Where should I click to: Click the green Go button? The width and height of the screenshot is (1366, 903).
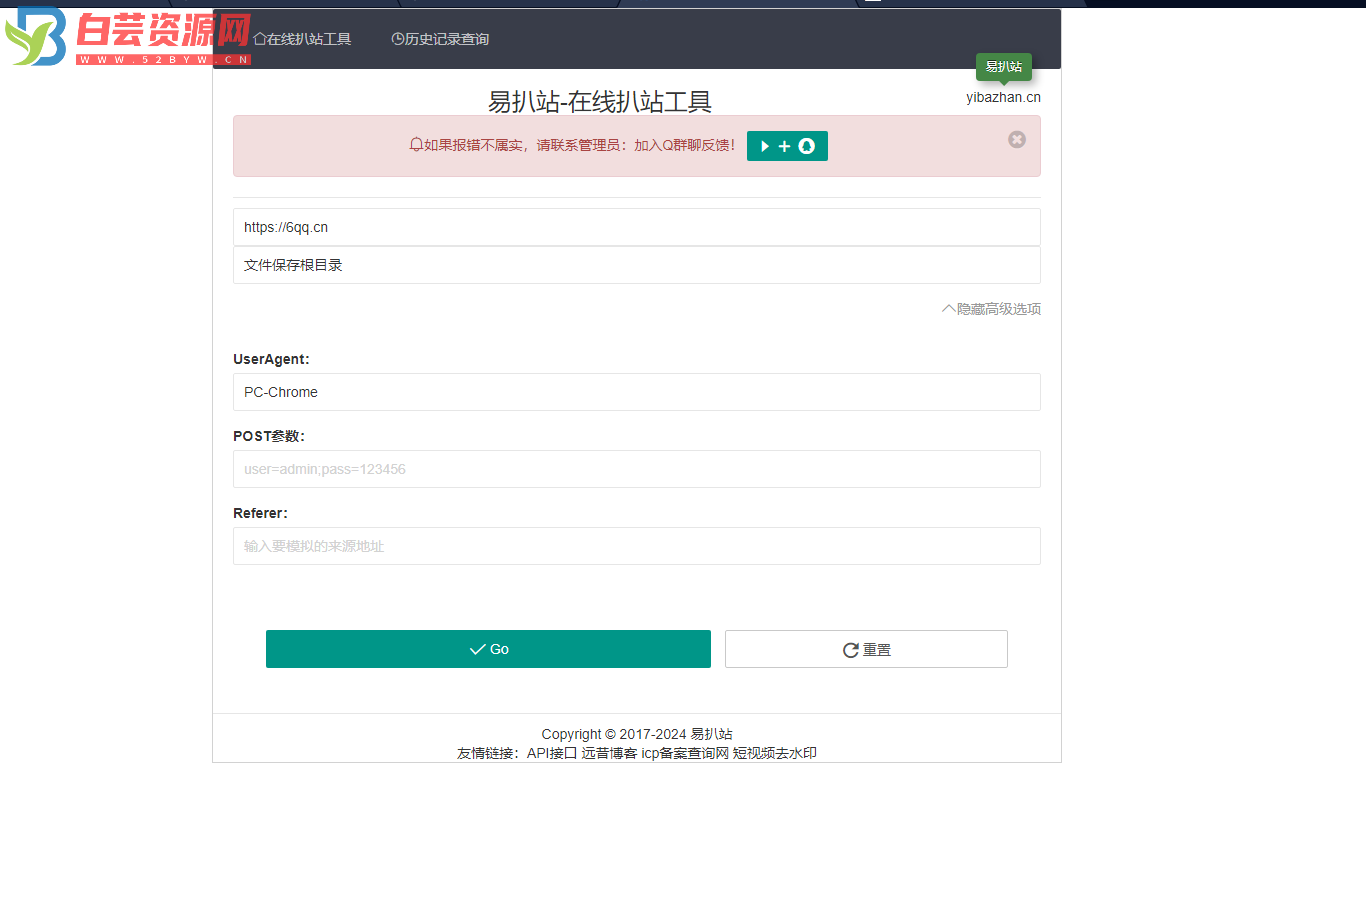click(488, 649)
